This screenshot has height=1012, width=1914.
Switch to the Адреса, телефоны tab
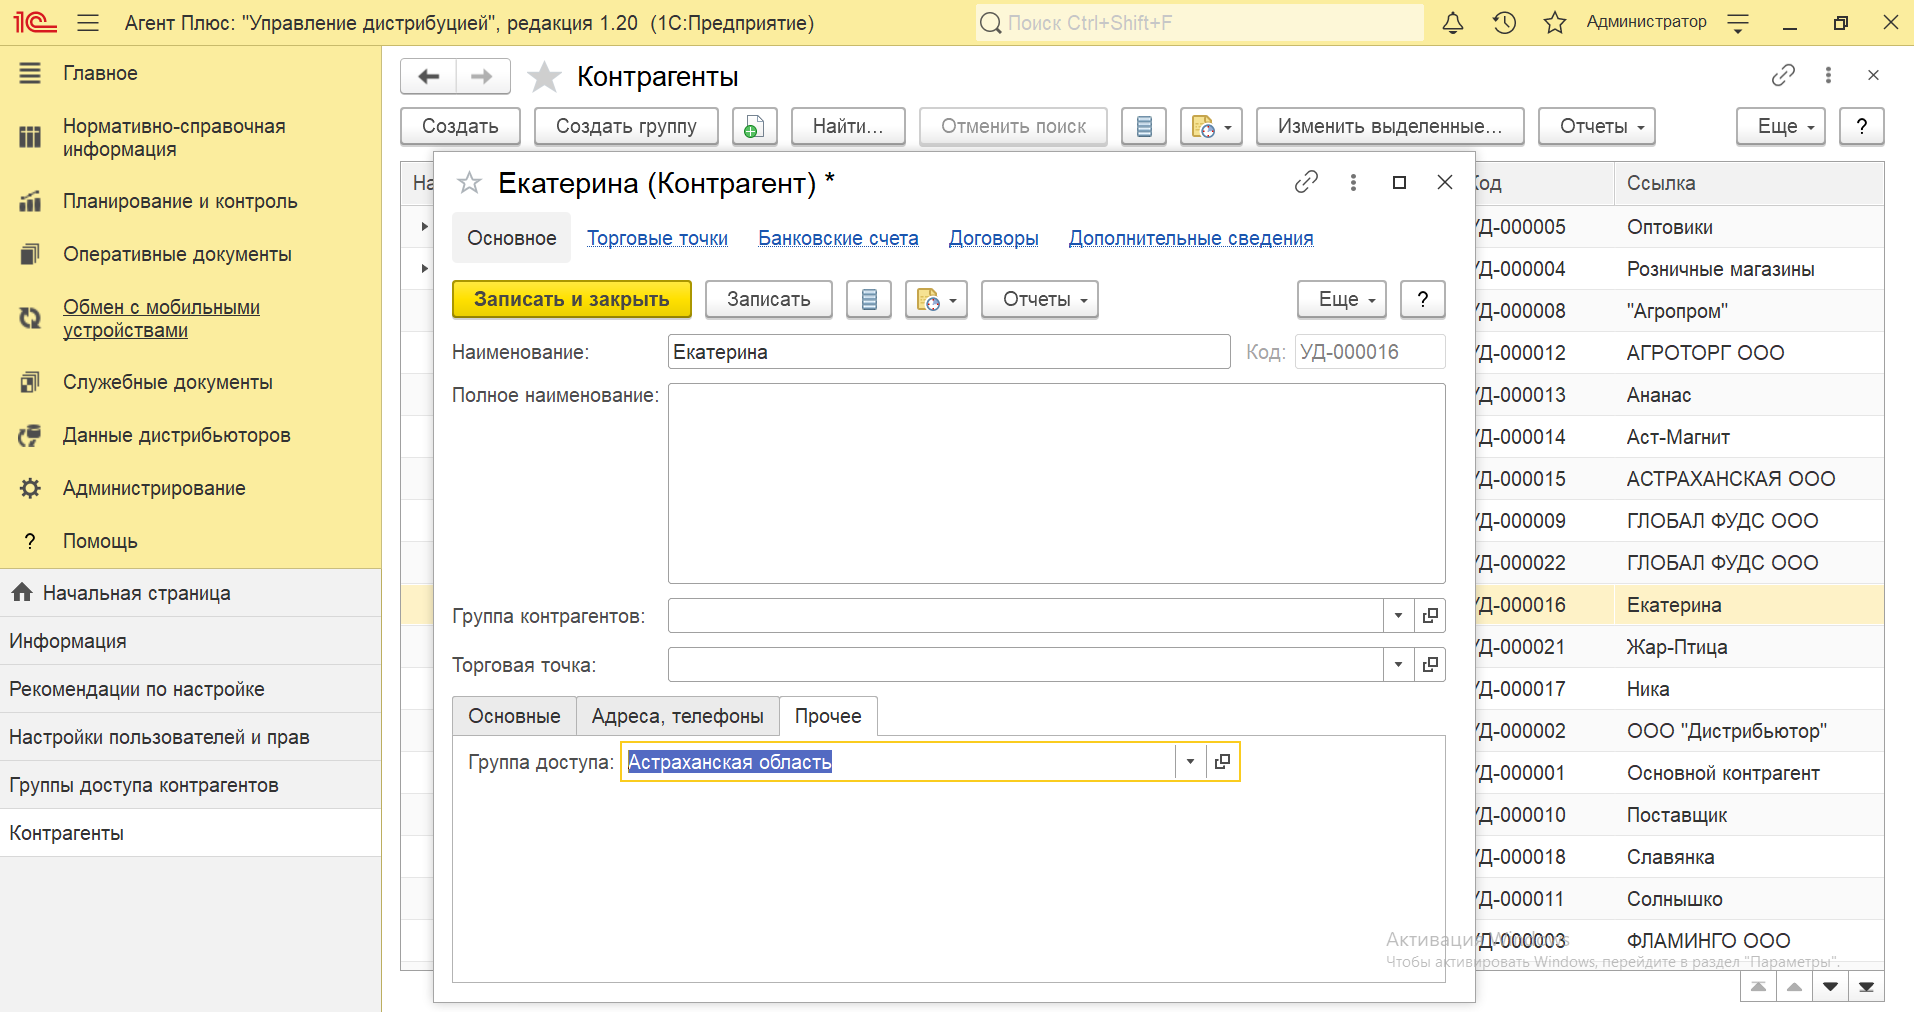[x=677, y=717]
